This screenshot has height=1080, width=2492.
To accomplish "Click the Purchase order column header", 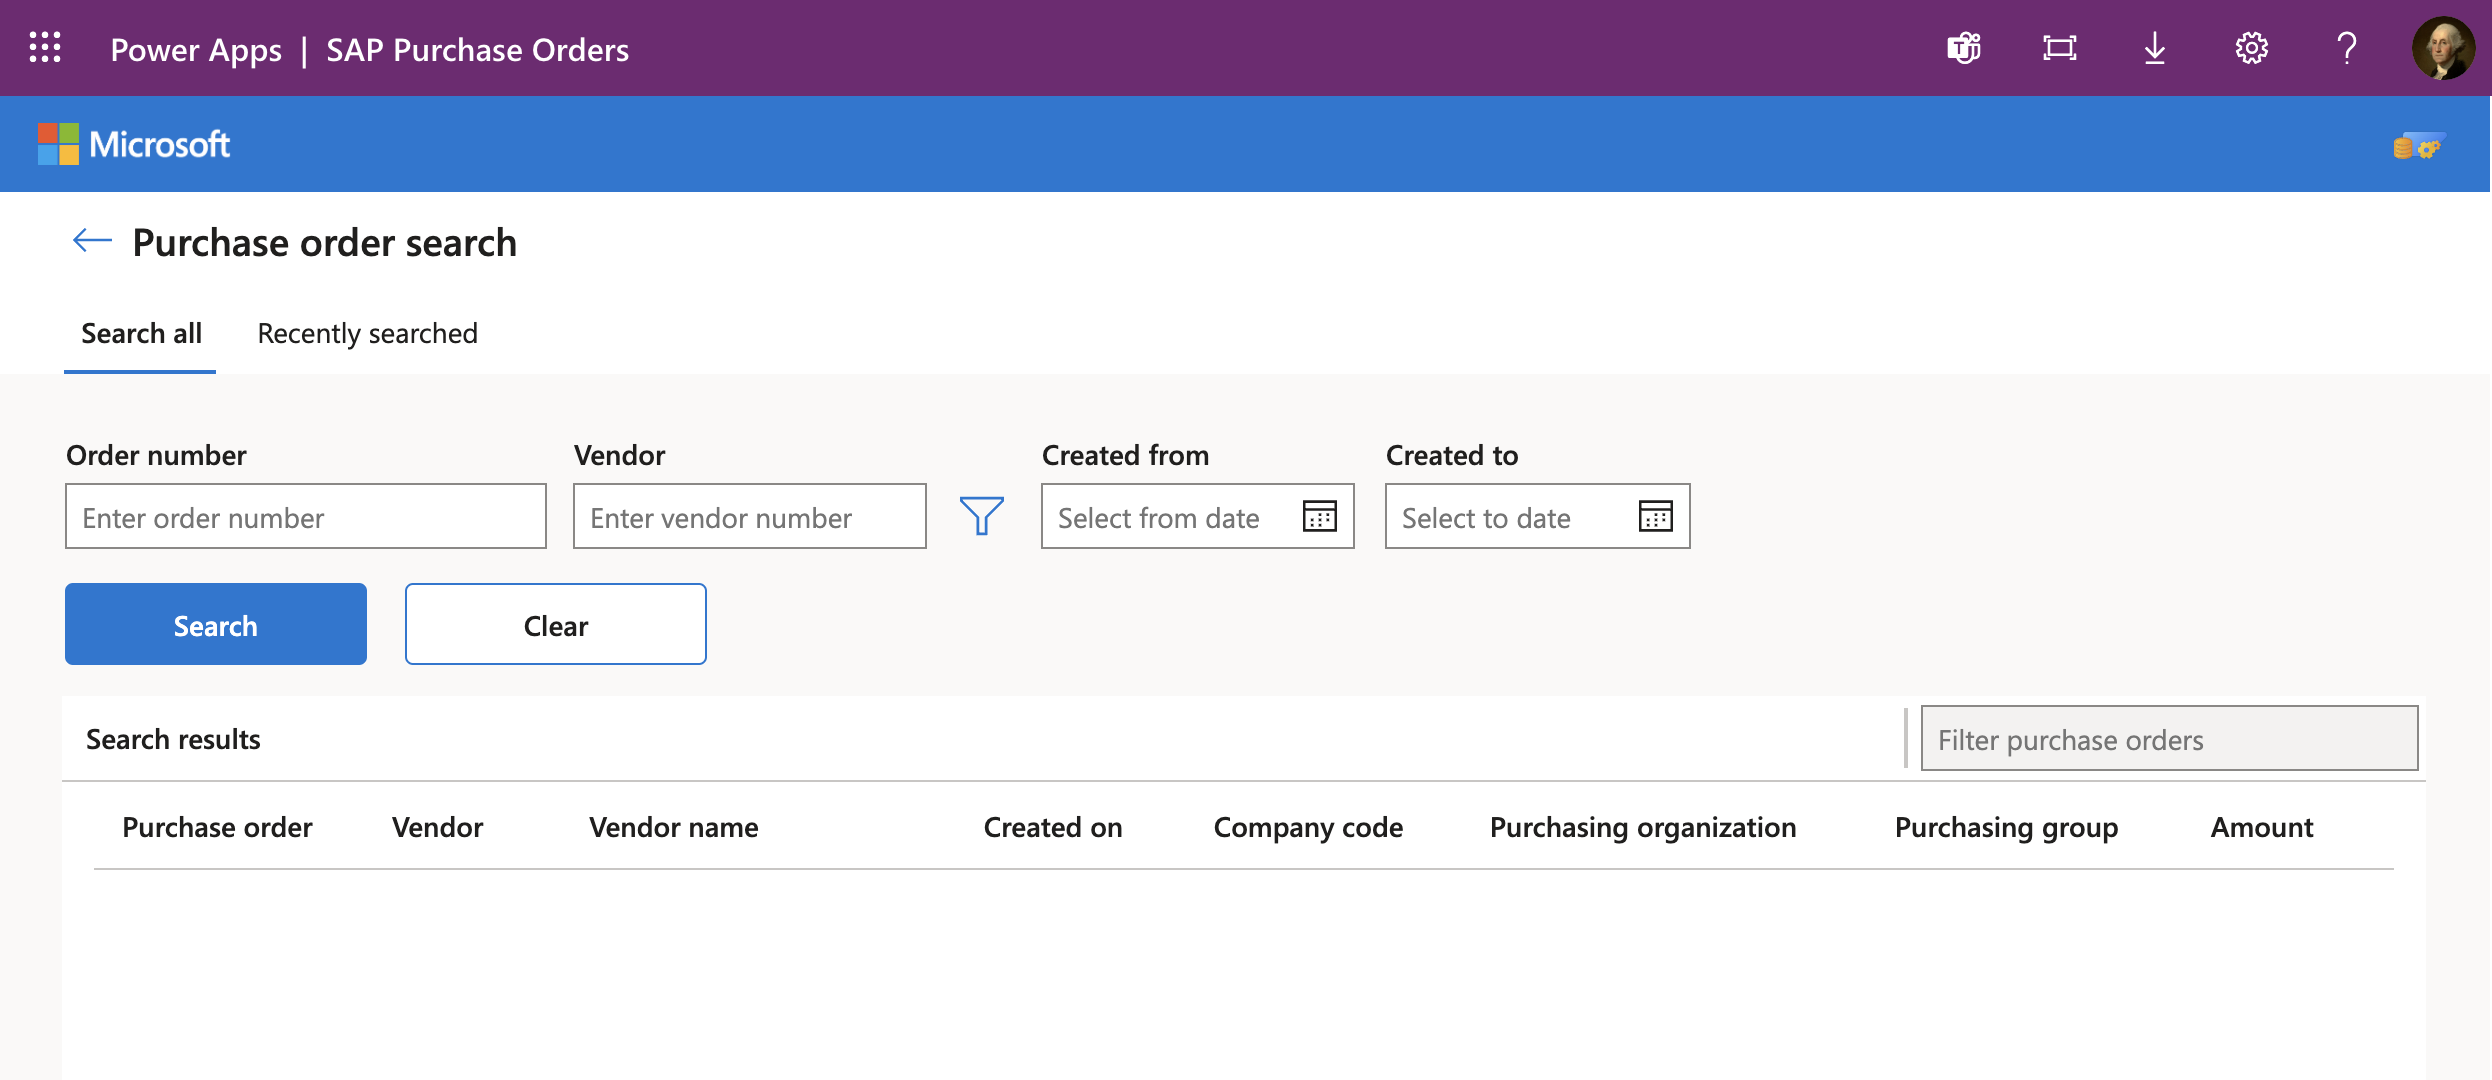I will tap(218, 826).
